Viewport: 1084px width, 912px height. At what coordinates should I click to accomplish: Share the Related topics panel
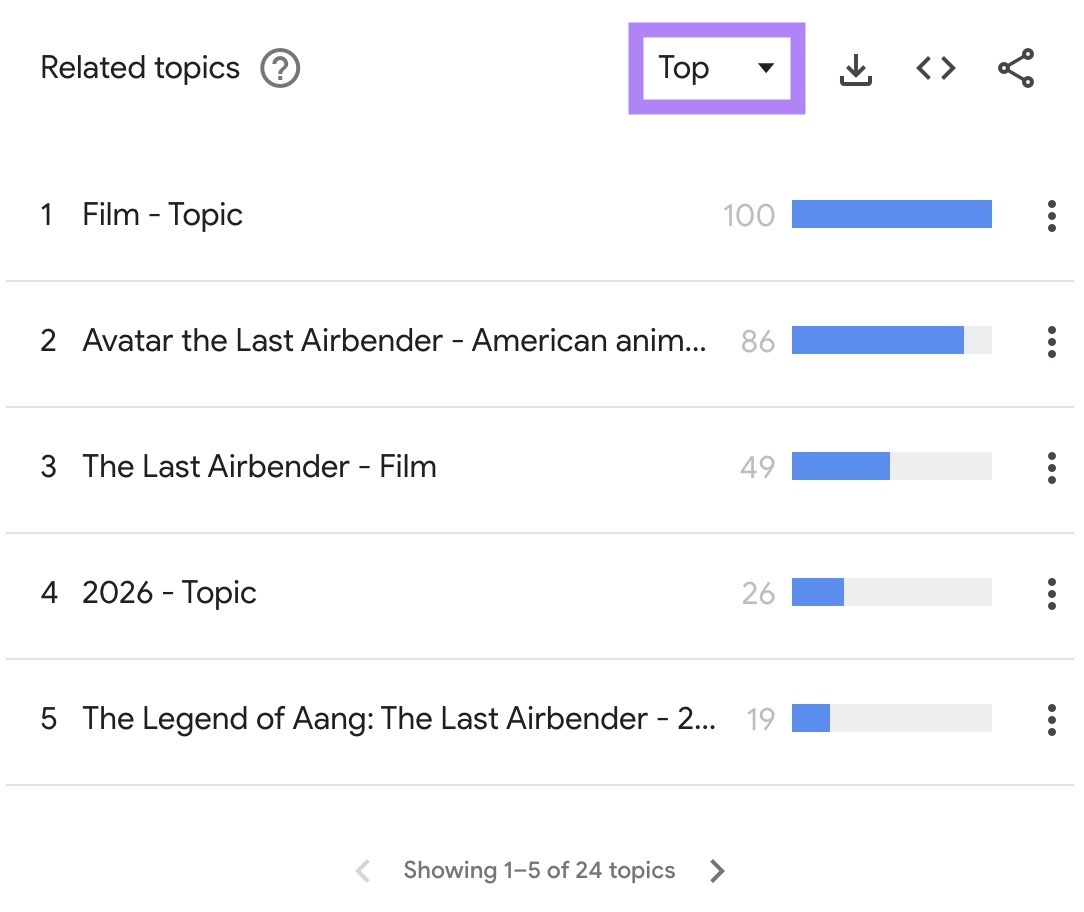point(1016,68)
